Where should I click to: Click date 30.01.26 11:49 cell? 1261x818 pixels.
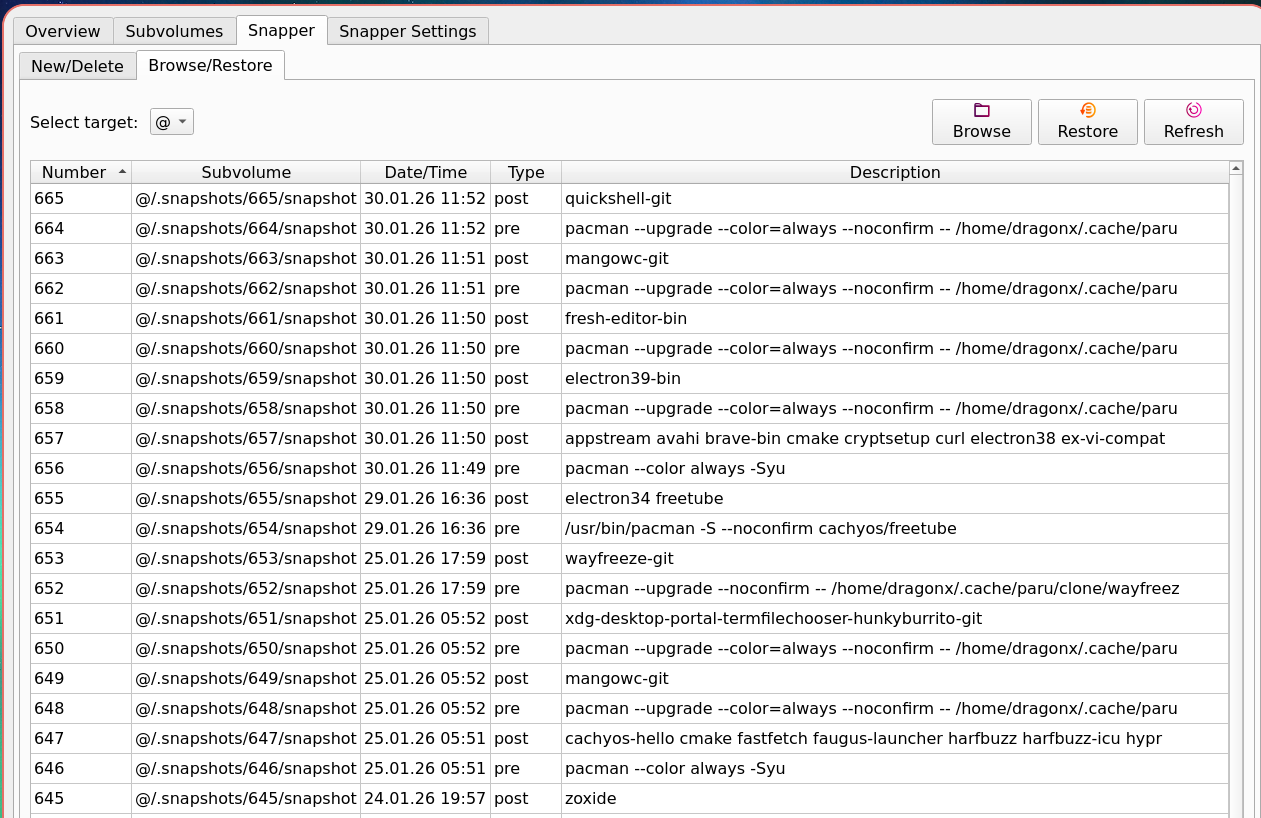click(425, 468)
